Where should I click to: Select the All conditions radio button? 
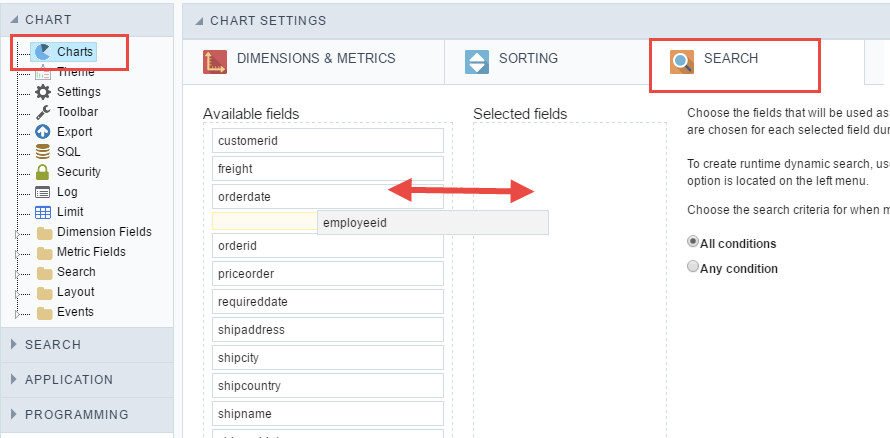[693, 242]
